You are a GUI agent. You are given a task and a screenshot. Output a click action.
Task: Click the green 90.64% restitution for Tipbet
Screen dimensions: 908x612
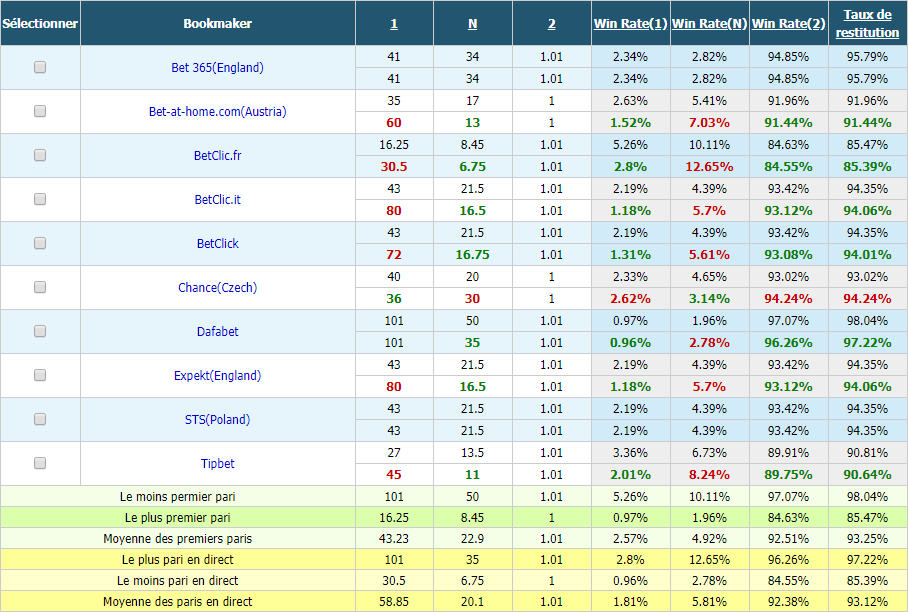click(867, 475)
